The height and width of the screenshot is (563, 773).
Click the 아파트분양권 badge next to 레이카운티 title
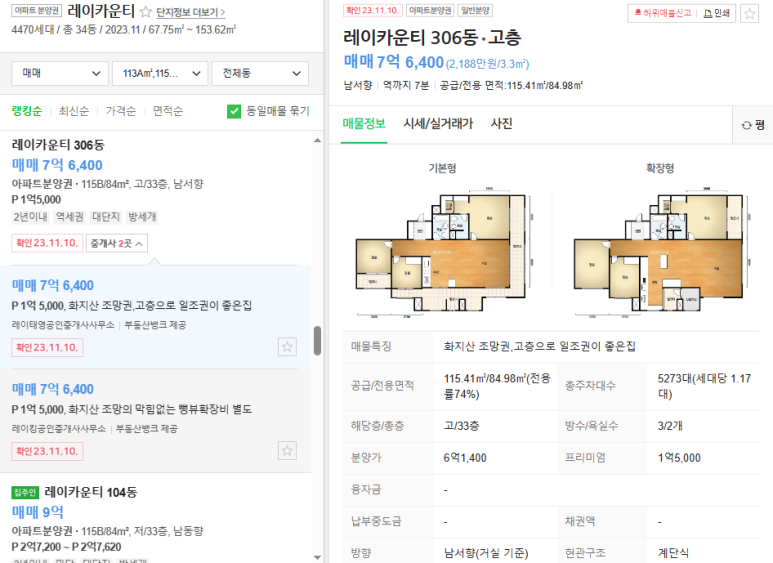pos(36,10)
